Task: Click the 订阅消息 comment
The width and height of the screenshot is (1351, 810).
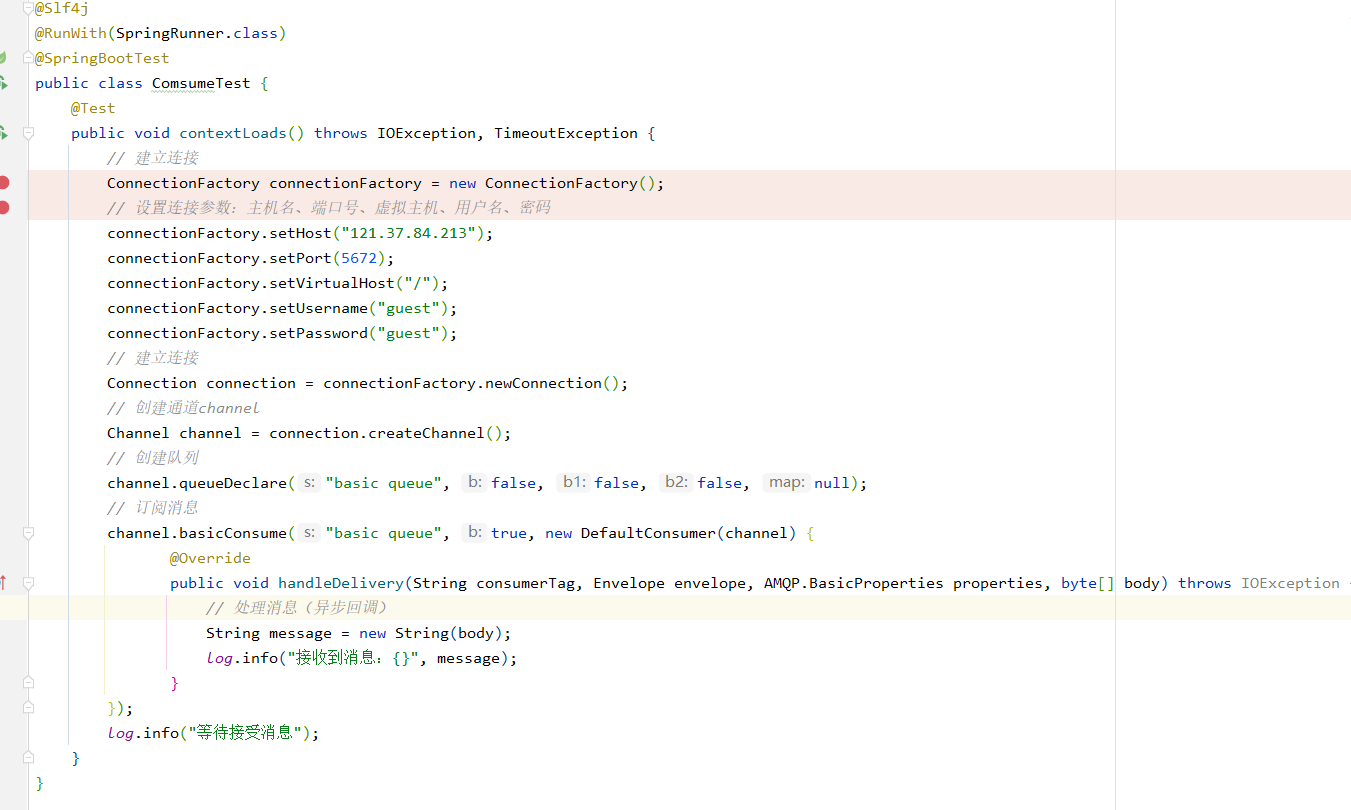Action: point(153,508)
